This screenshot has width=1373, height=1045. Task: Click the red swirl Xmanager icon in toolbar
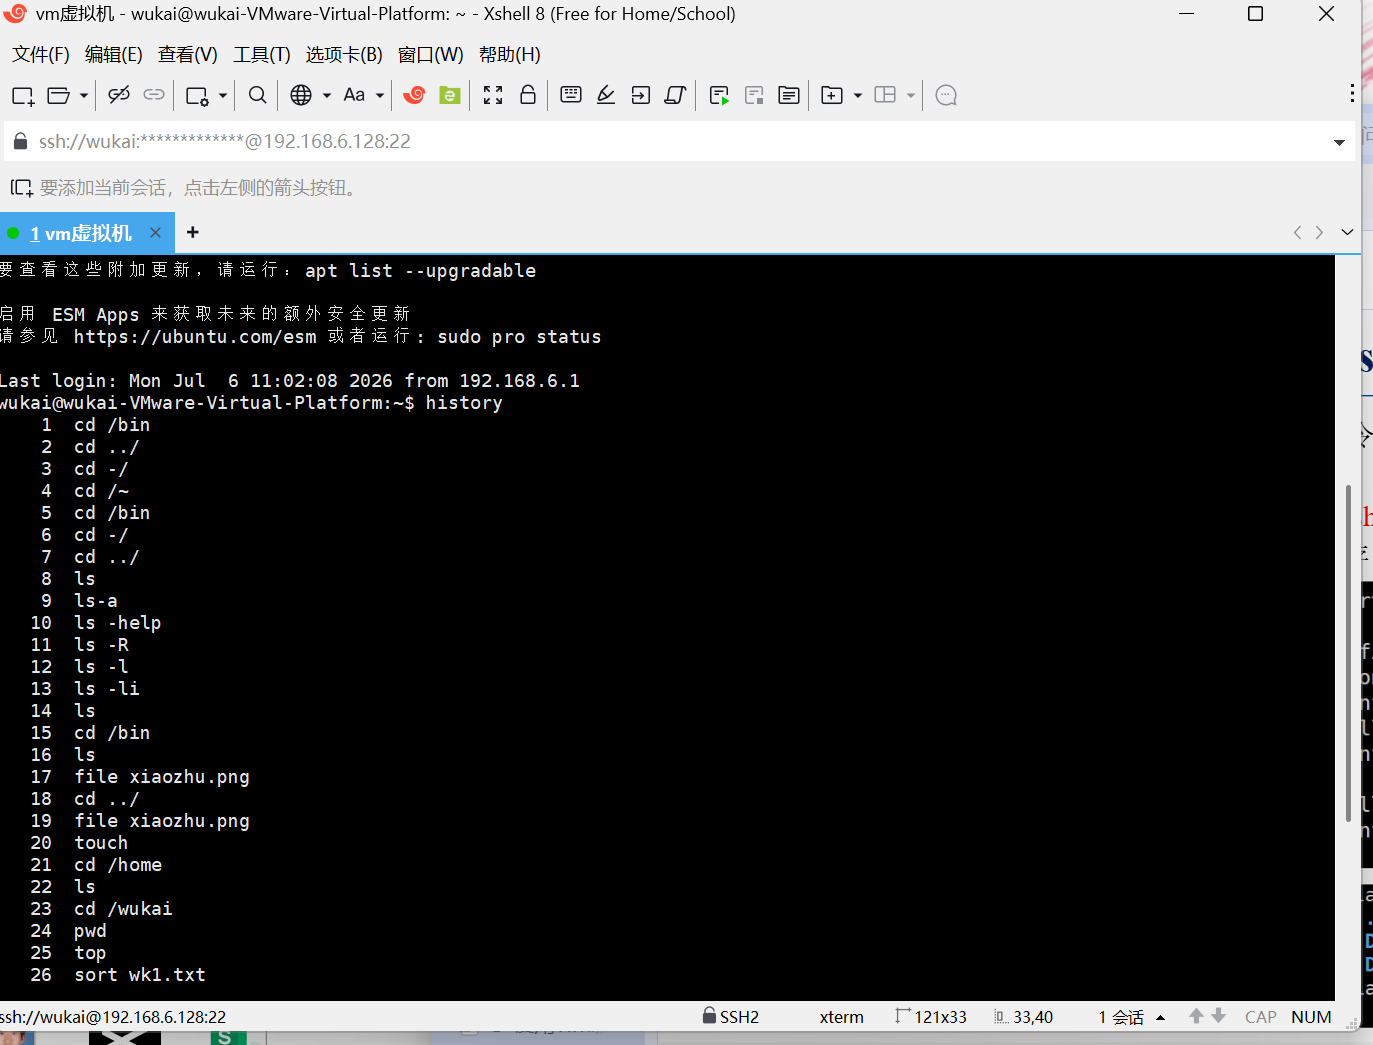point(414,95)
